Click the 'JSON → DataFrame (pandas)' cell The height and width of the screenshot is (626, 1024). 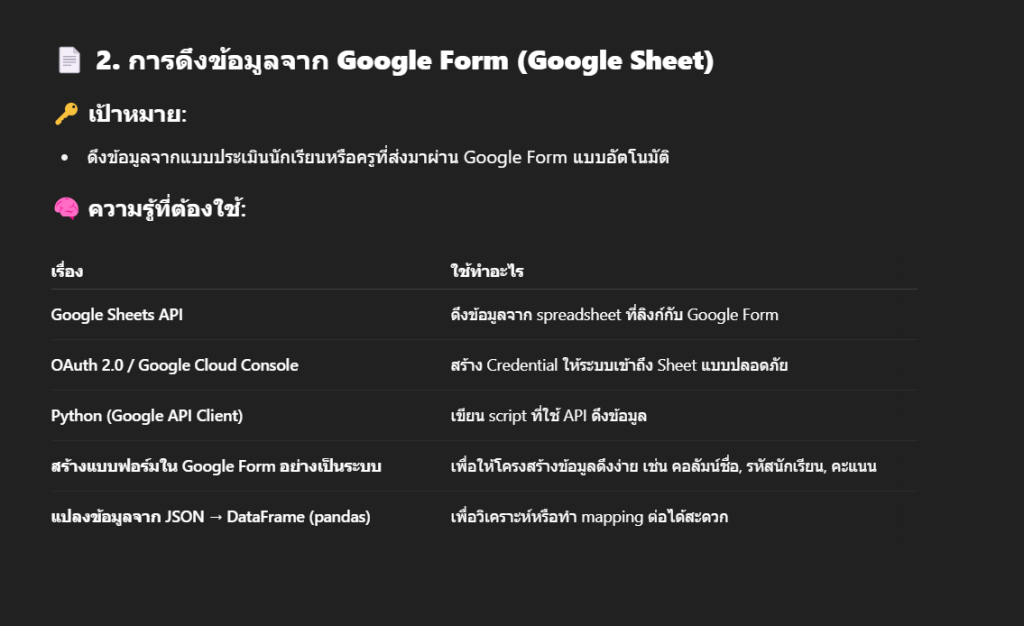[211, 517]
